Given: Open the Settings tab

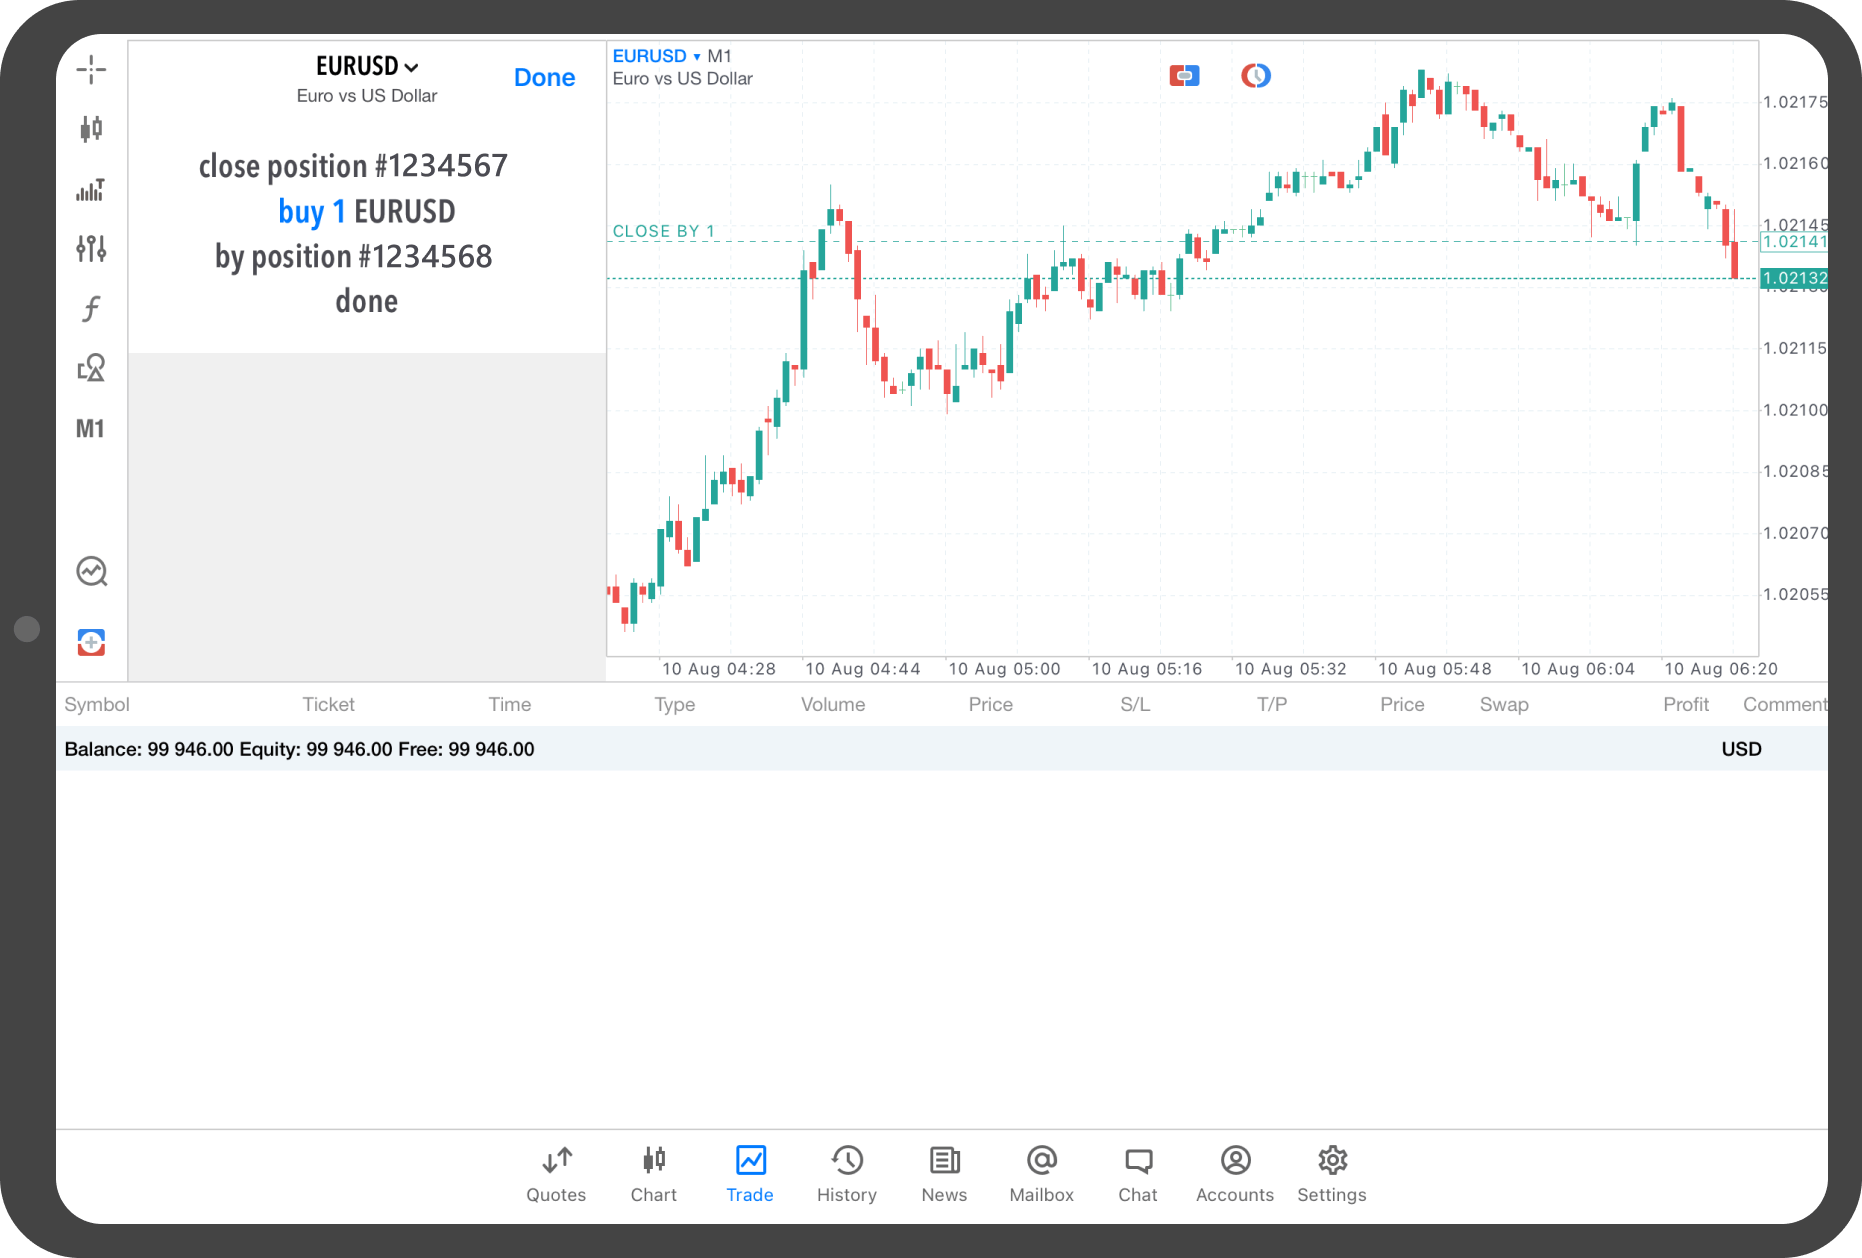Looking at the screenshot, I should click(x=1331, y=1173).
